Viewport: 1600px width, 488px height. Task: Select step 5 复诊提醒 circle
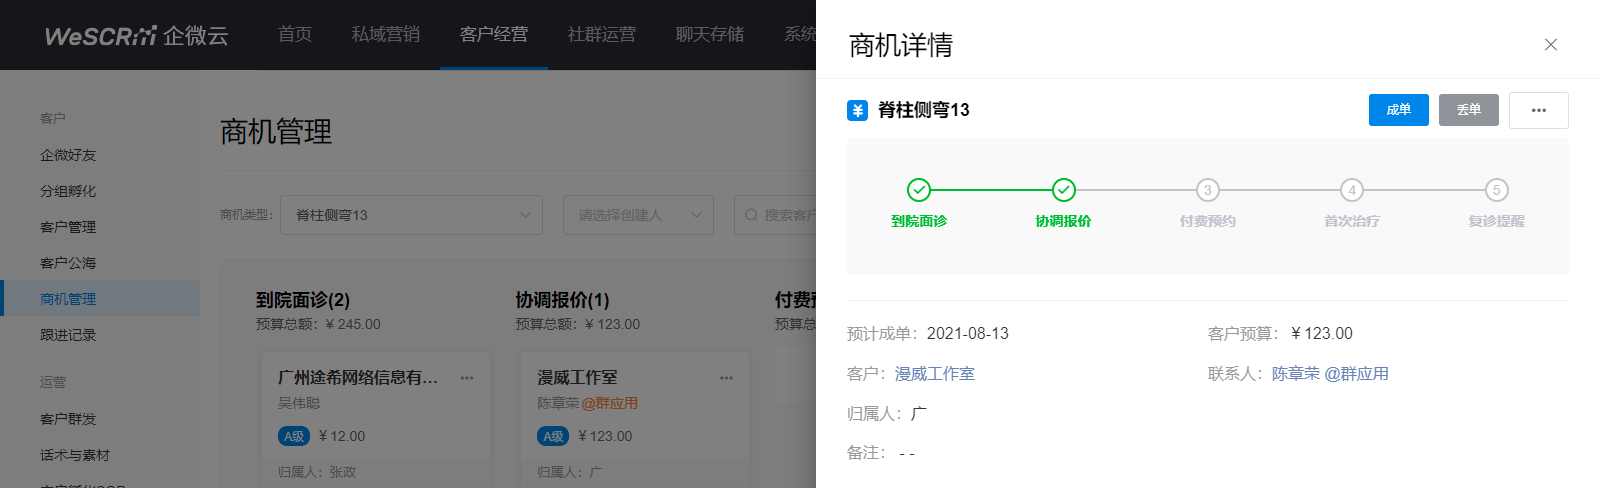(x=1496, y=190)
